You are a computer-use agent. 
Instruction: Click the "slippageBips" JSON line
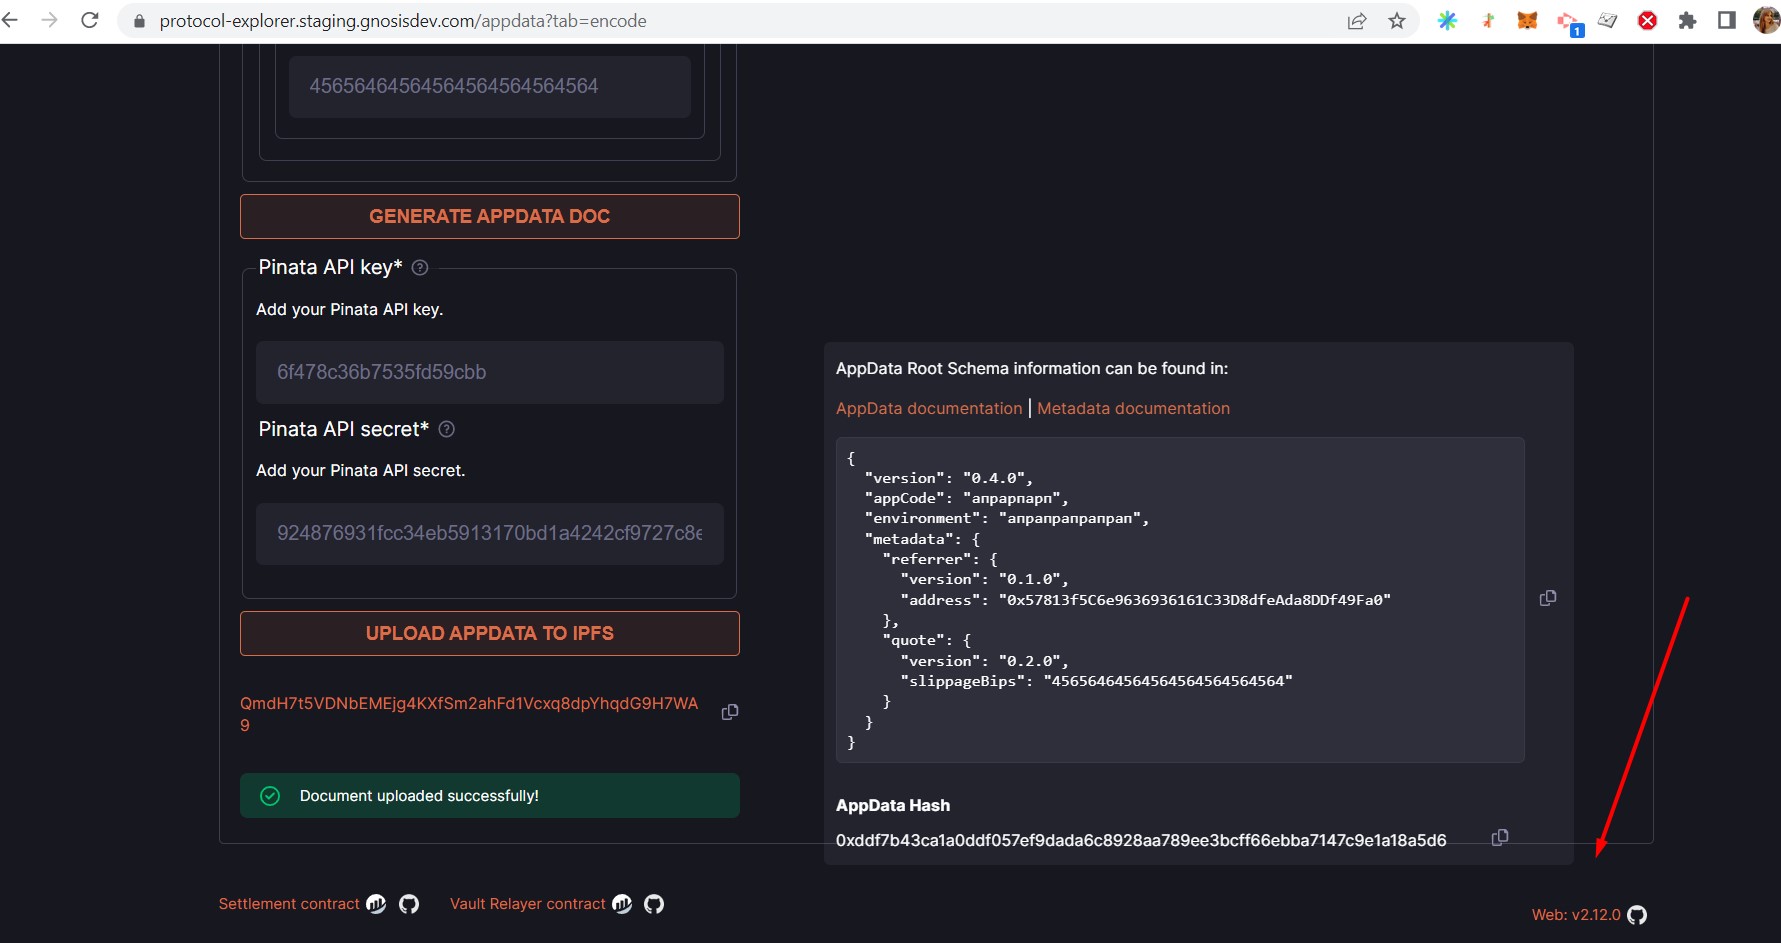[x=1096, y=681]
